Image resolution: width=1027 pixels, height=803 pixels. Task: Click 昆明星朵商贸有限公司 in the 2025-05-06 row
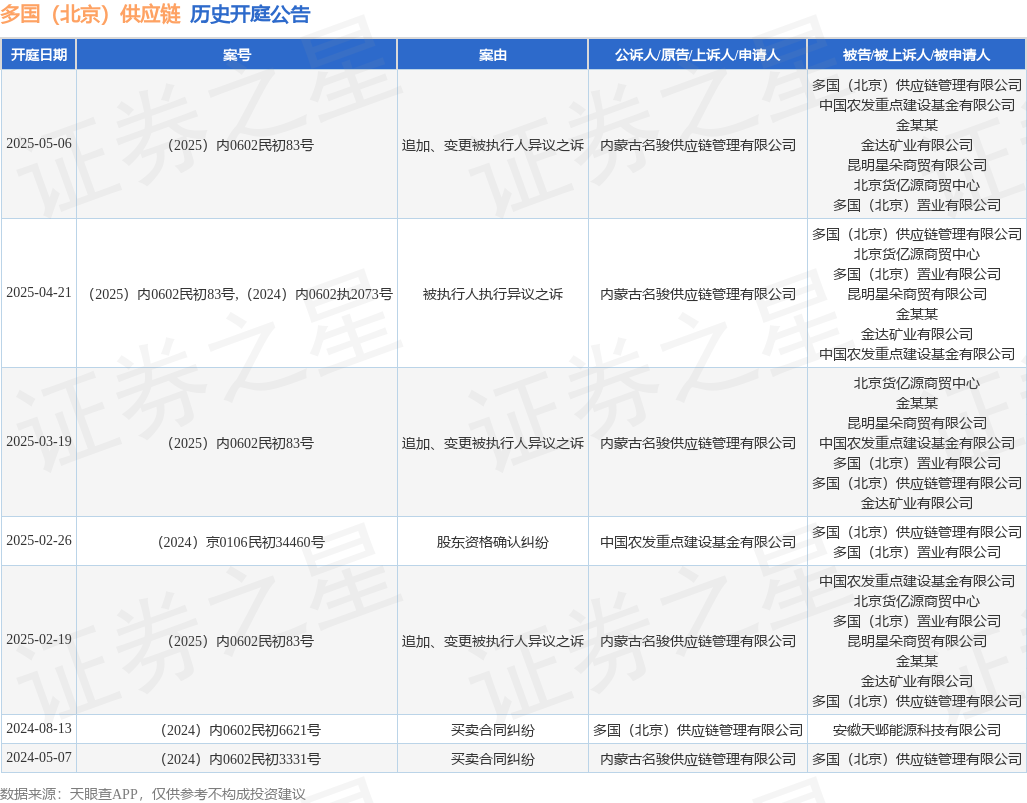click(x=916, y=165)
